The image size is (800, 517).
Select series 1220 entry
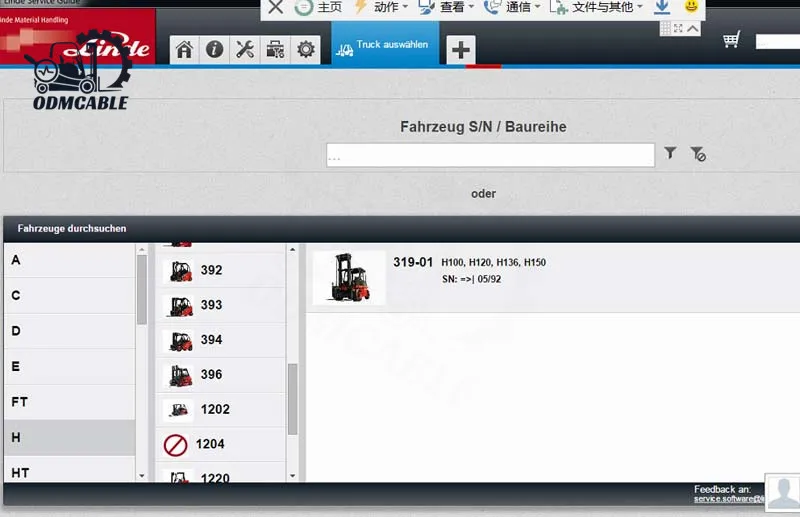point(220,473)
